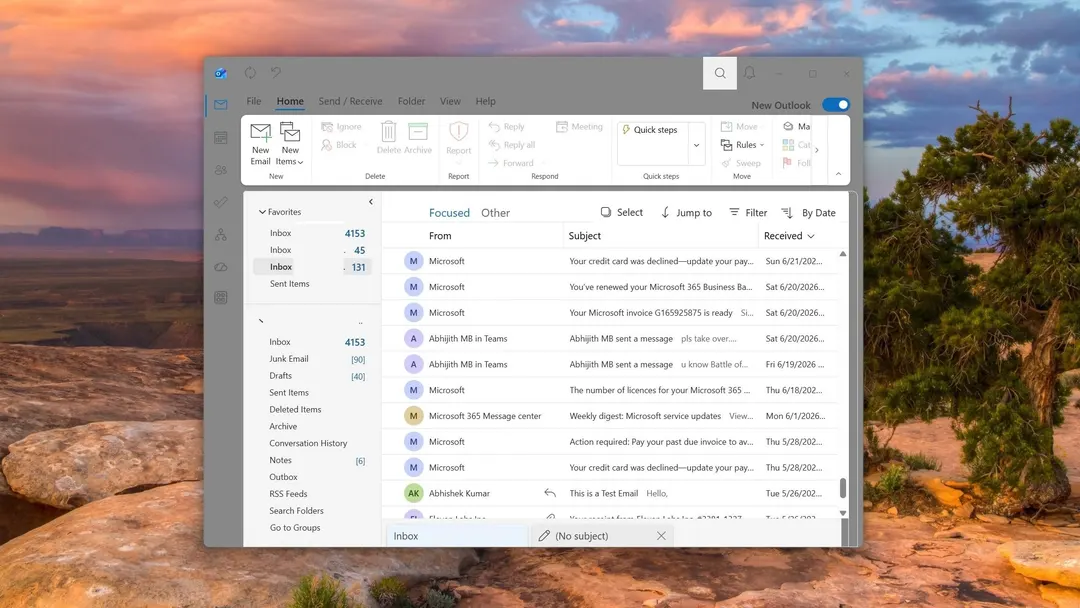1080x608 pixels.
Task: Click Ignore in the Delete group
Action: coord(342,127)
